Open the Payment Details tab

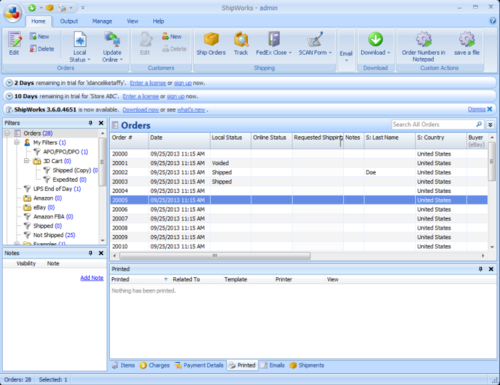point(199,365)
